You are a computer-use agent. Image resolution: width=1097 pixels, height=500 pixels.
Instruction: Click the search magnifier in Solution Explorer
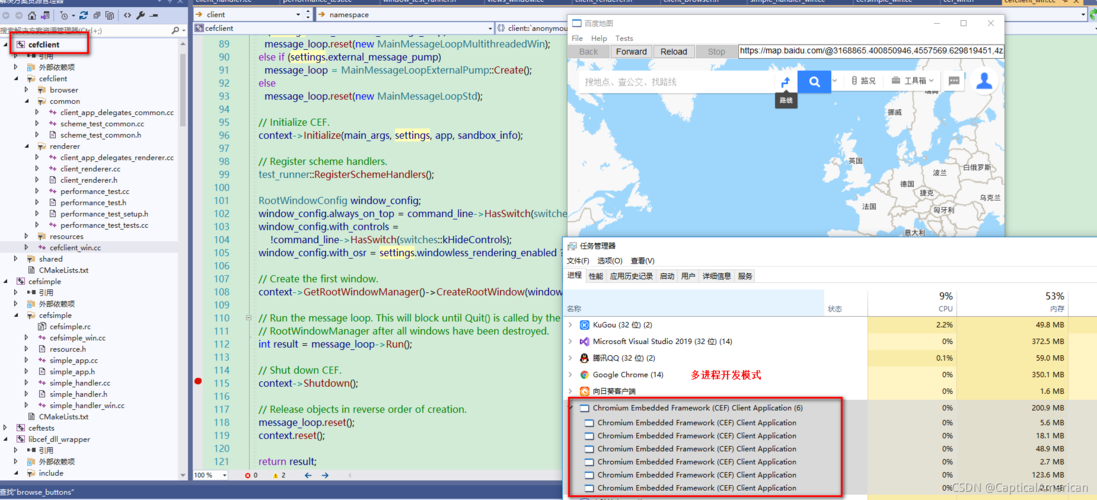click(175, 31)
